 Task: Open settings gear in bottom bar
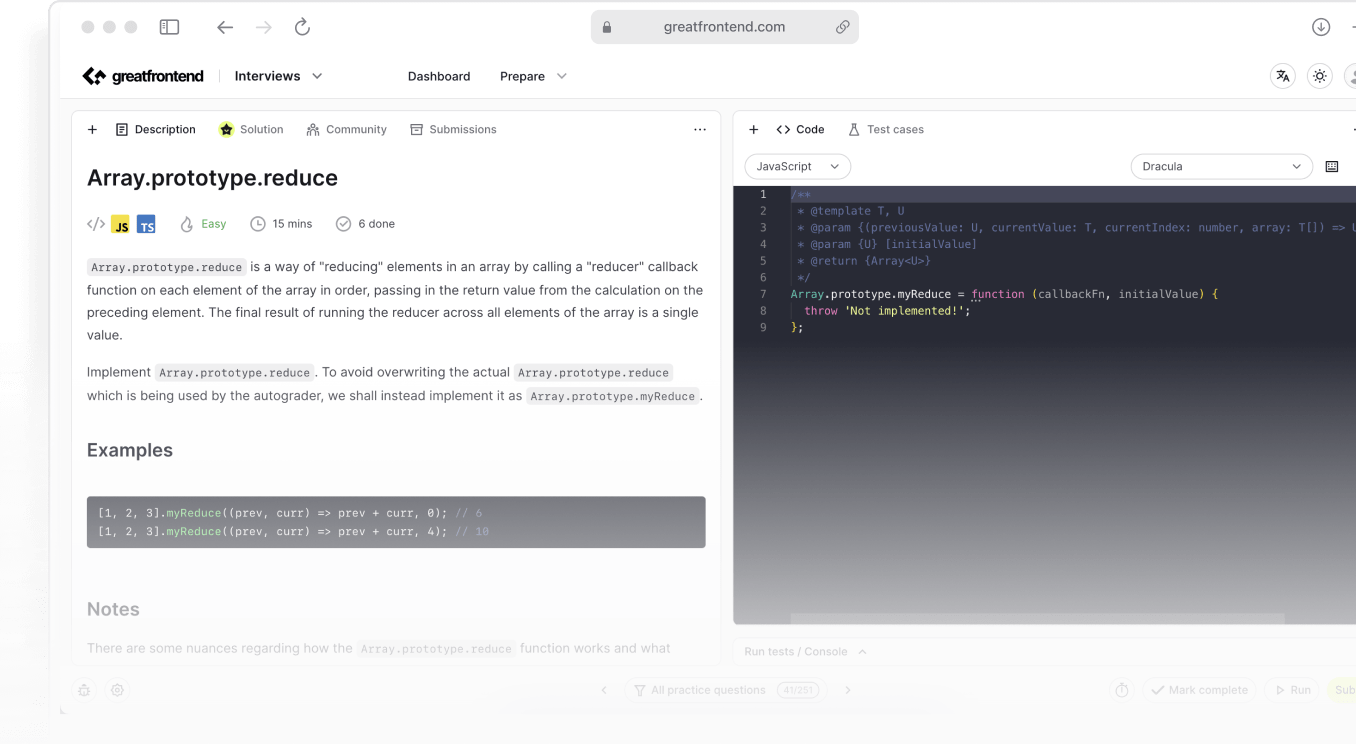[x=117, y=690]
